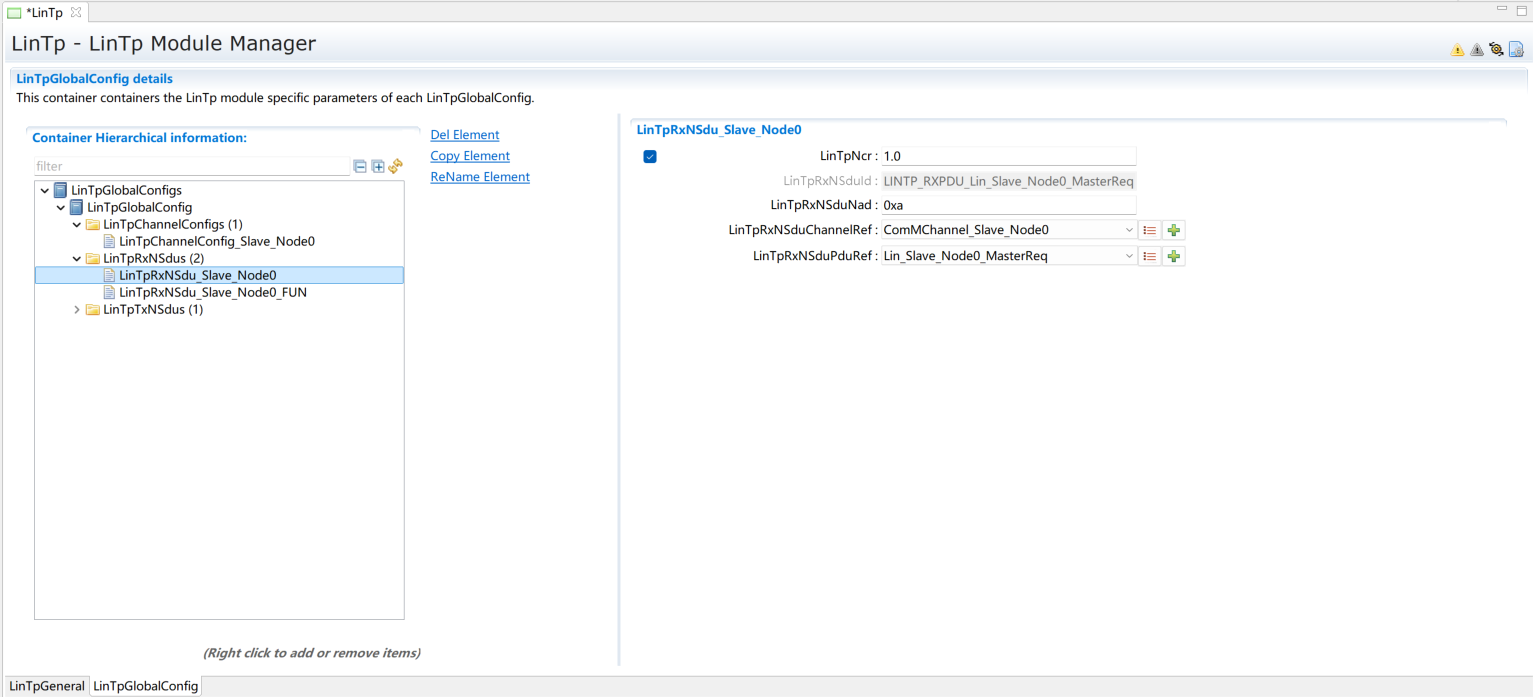Click the yellow warning triangle icon

point(1457,50)
